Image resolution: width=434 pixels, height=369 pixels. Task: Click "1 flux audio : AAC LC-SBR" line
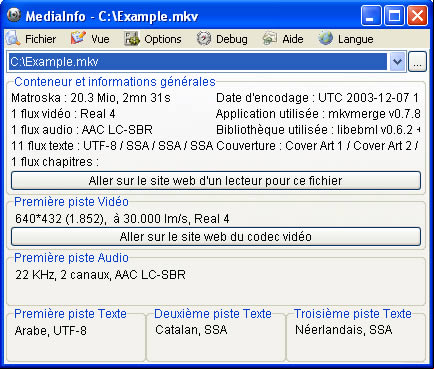point(82,130)
